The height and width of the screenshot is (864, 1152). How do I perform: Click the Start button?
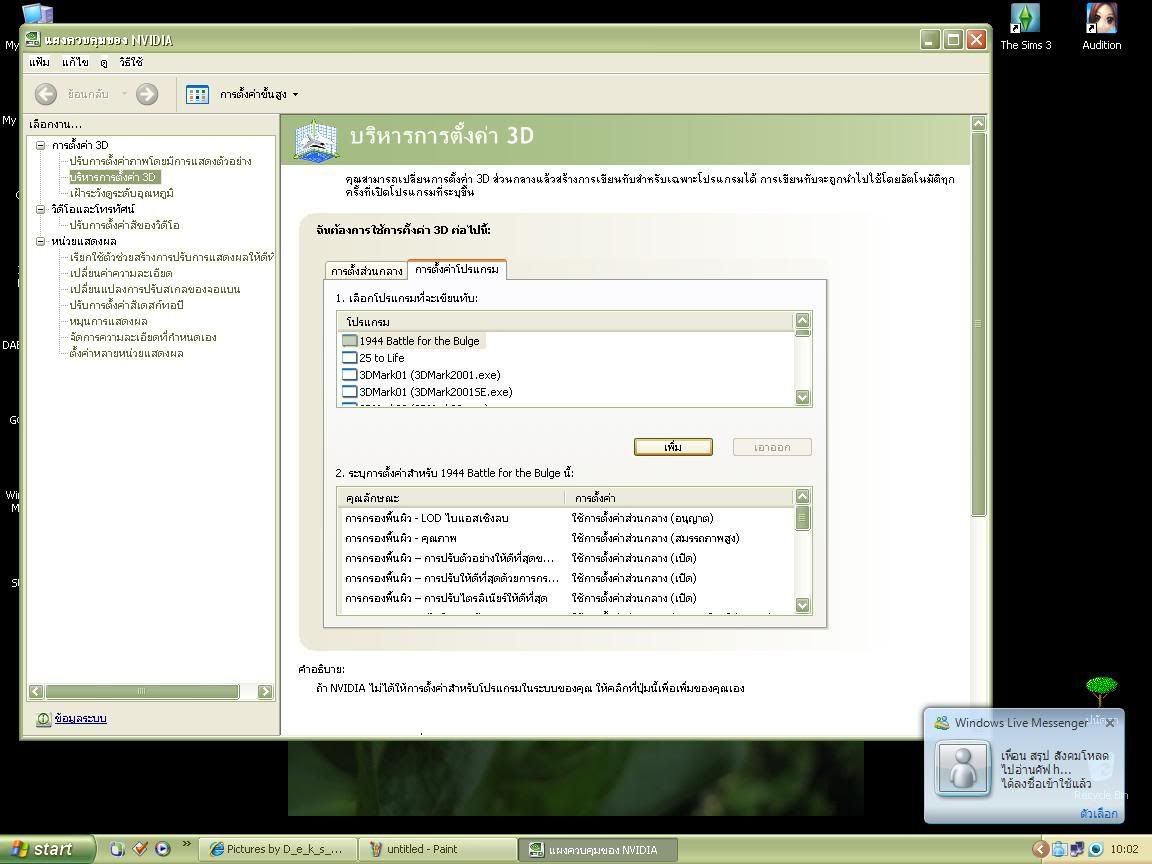[x=46, y=849]
